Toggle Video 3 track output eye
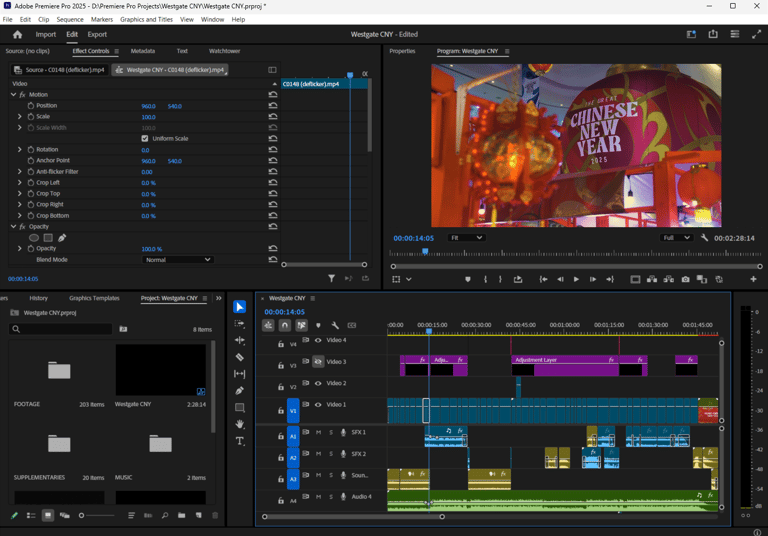The height and width of the screenshot is (536, 768). click(x=318, y=362)
